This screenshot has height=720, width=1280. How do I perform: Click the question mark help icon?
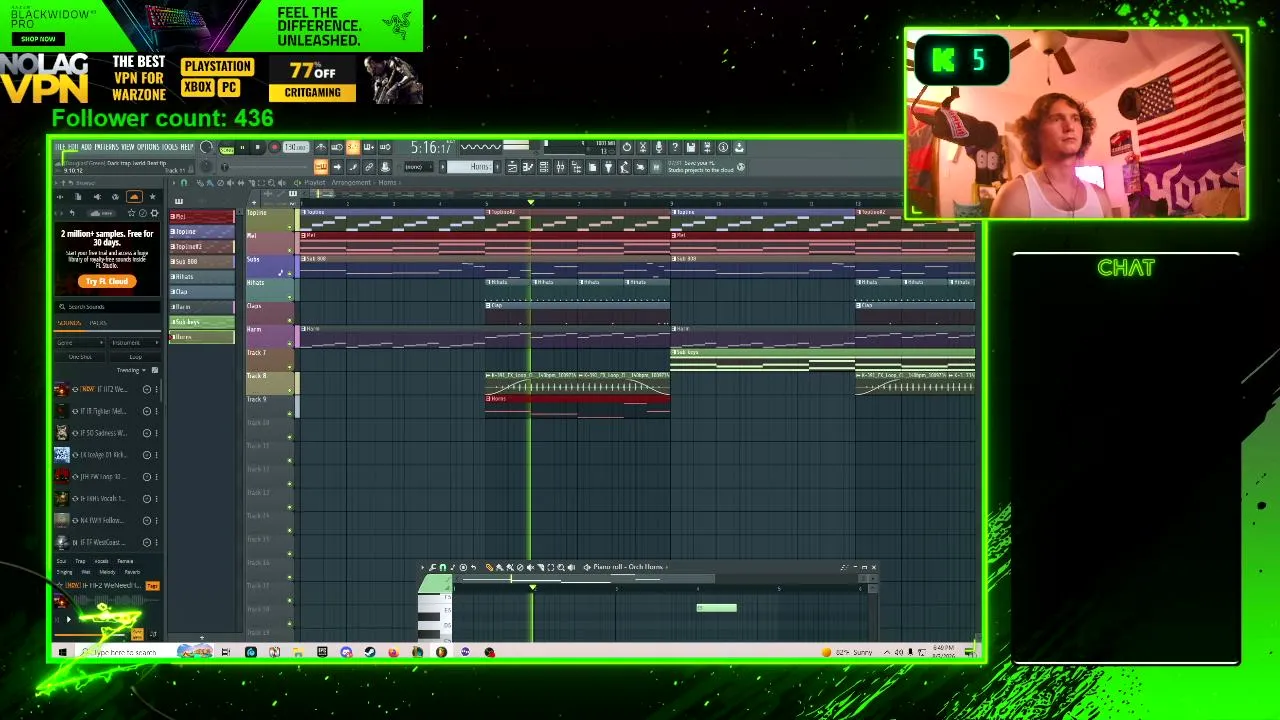(x=675, y=148)
